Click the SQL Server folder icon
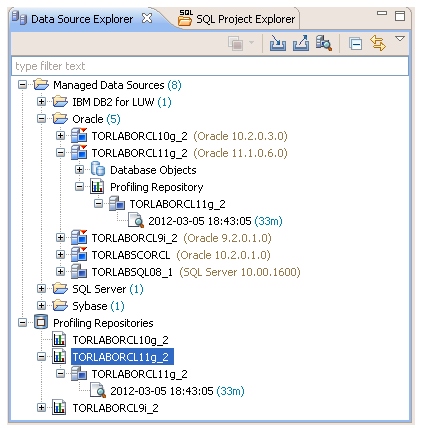Screen dimensions: 422x428 pos(60,289)
